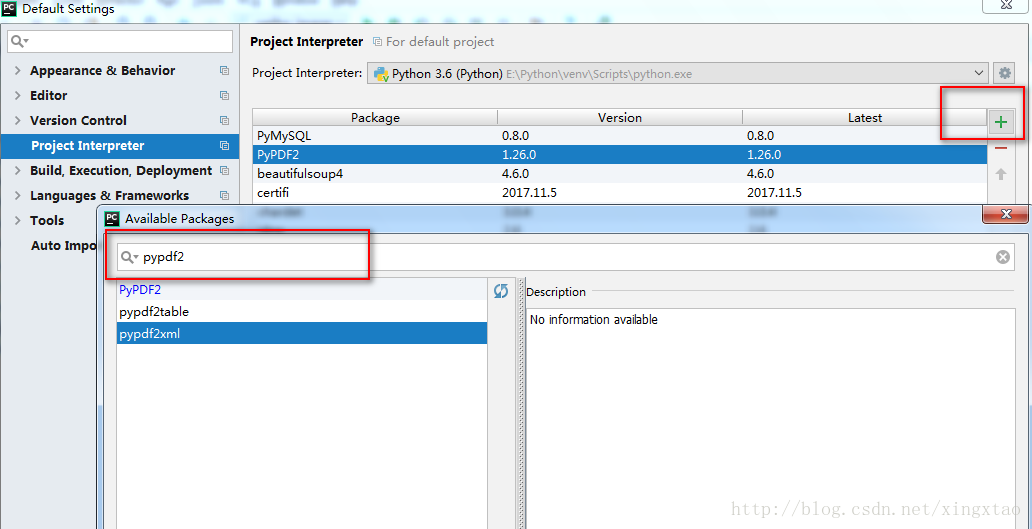Select Project Interpreter in sidebar
1032x529 pixels.
tap(87, 146)
